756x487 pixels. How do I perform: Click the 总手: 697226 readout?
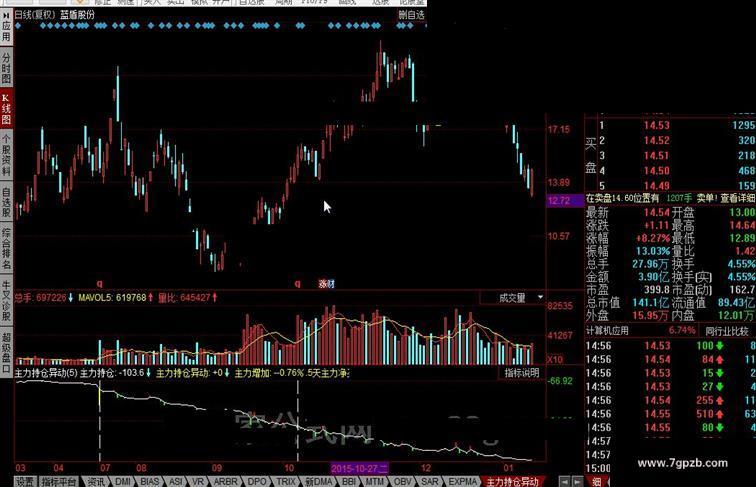43,298
